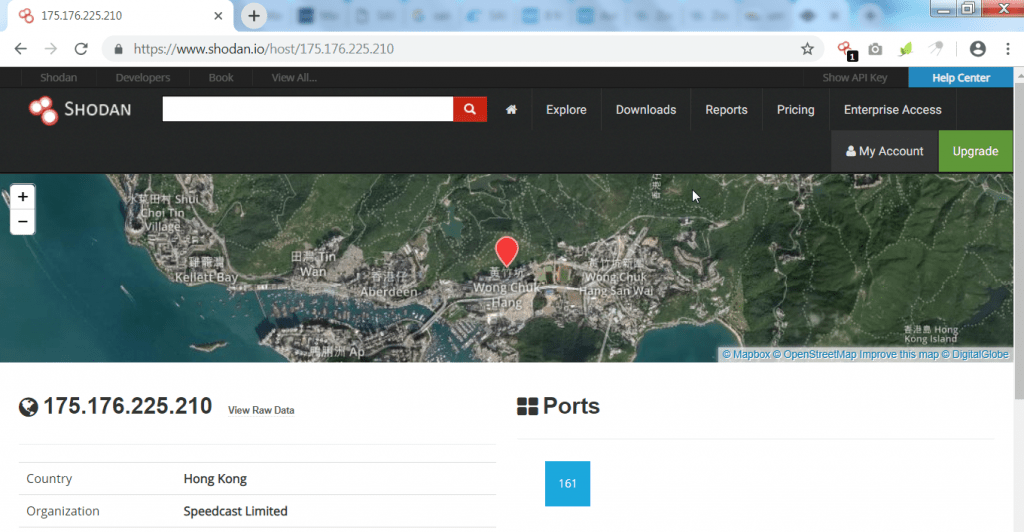Click the green leaf extension icon

click(x=906, y=49)
